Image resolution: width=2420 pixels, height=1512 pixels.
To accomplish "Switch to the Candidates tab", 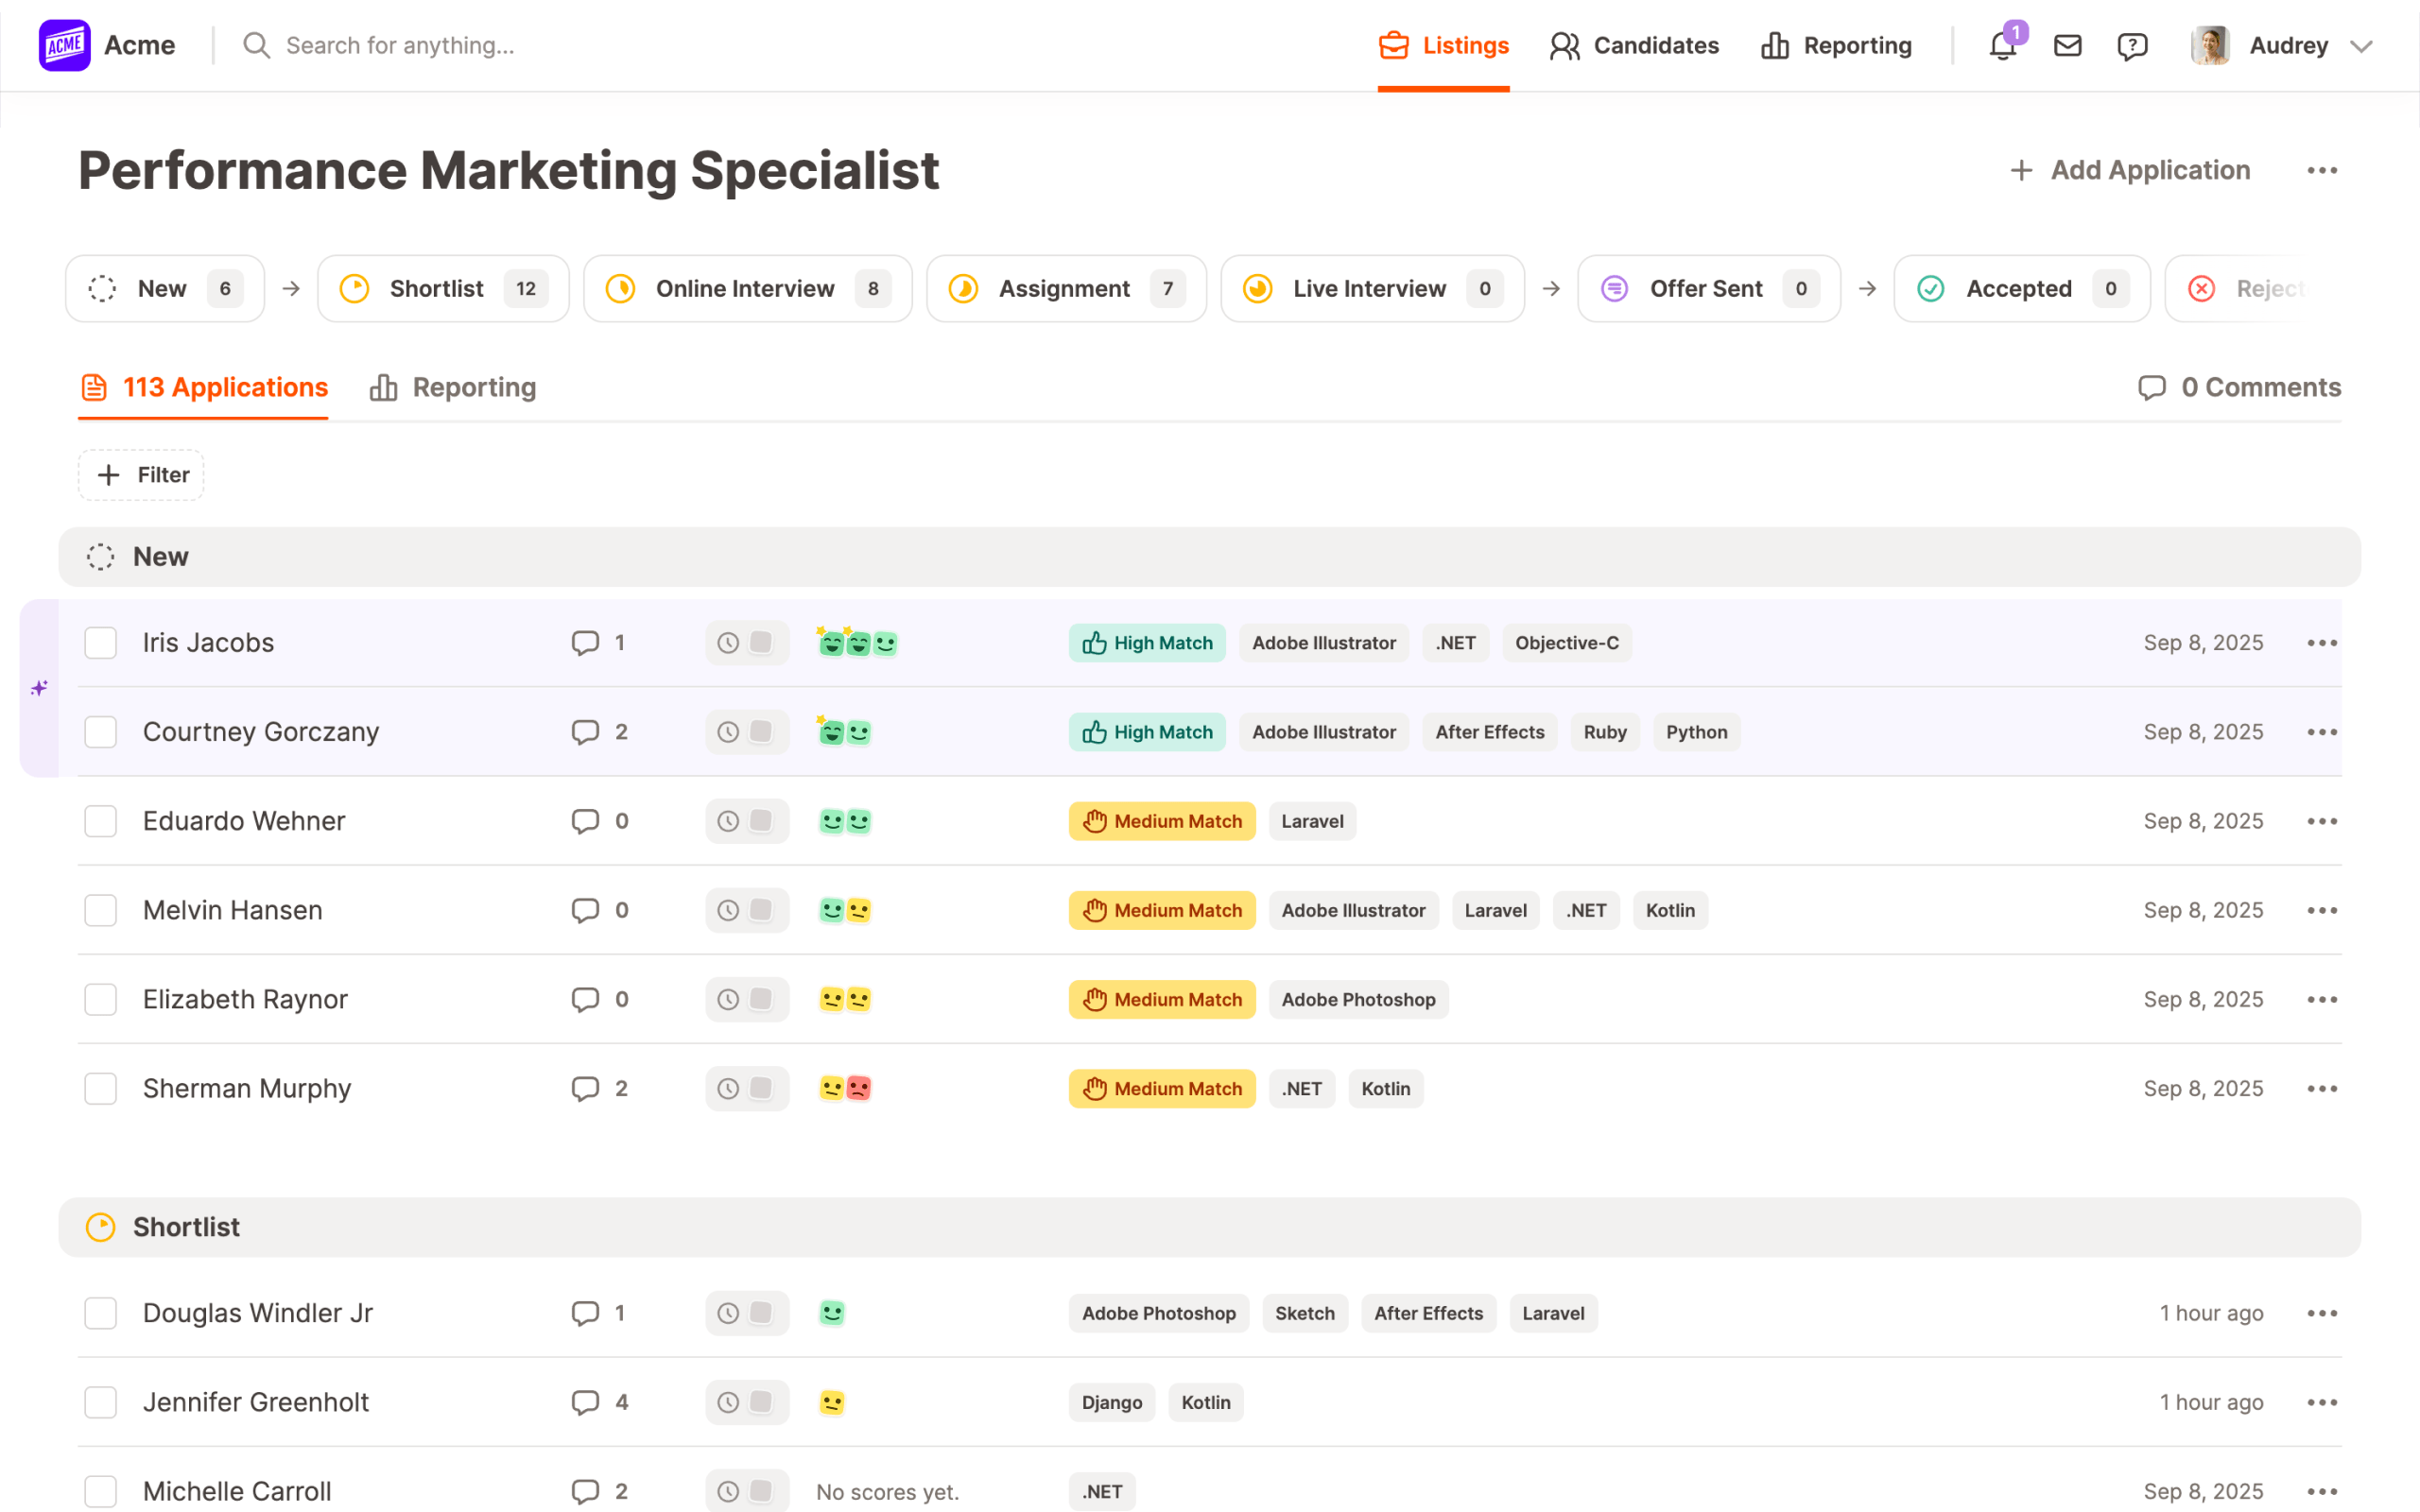I will tap(1634, 46).
